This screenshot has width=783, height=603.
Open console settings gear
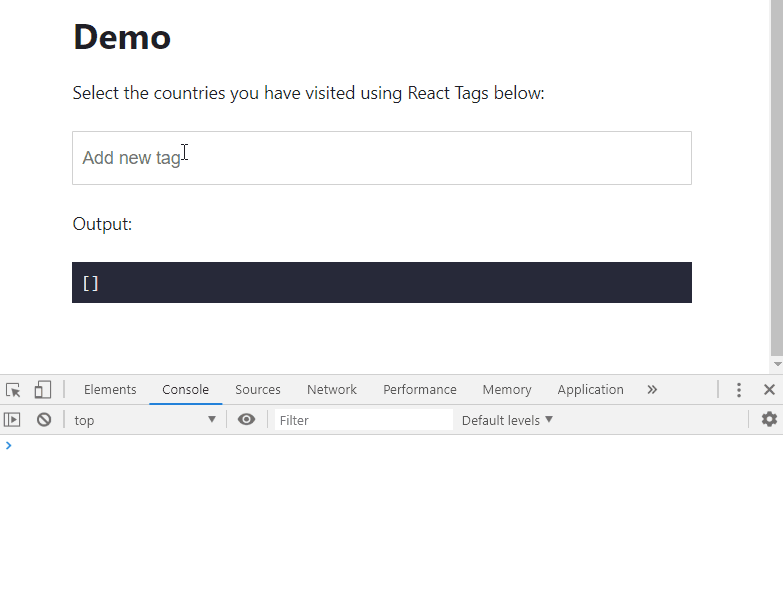click(x=769, y=420)
